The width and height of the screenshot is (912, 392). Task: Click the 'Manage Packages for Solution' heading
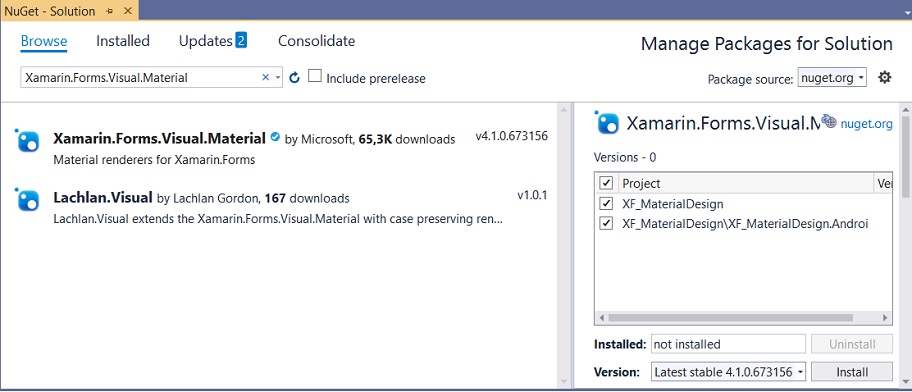coord(767,44)
